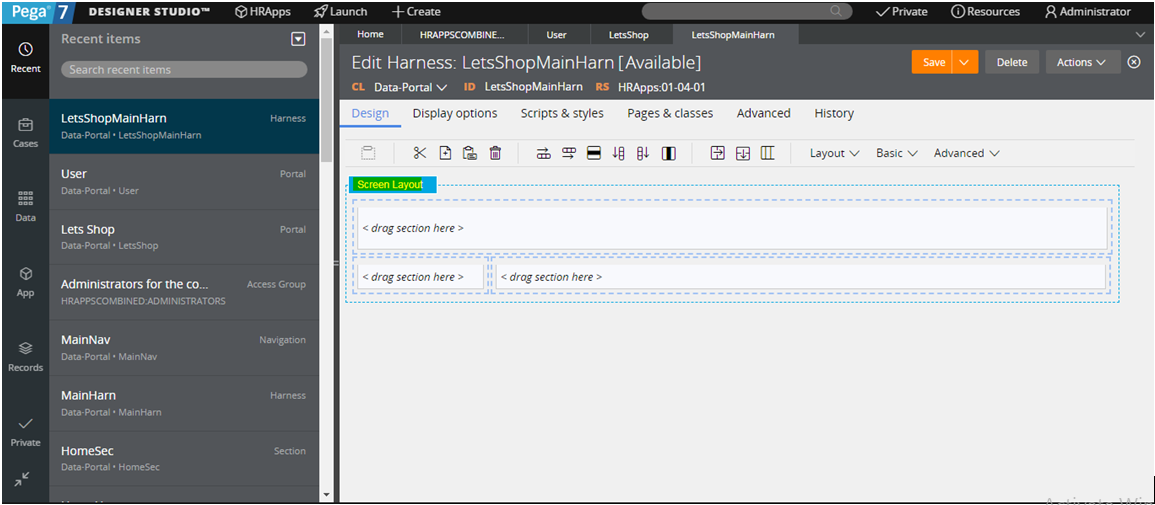Screen dimensions: 1155x505
Task: Open the App explorer icon
Action: pos(25,281)
